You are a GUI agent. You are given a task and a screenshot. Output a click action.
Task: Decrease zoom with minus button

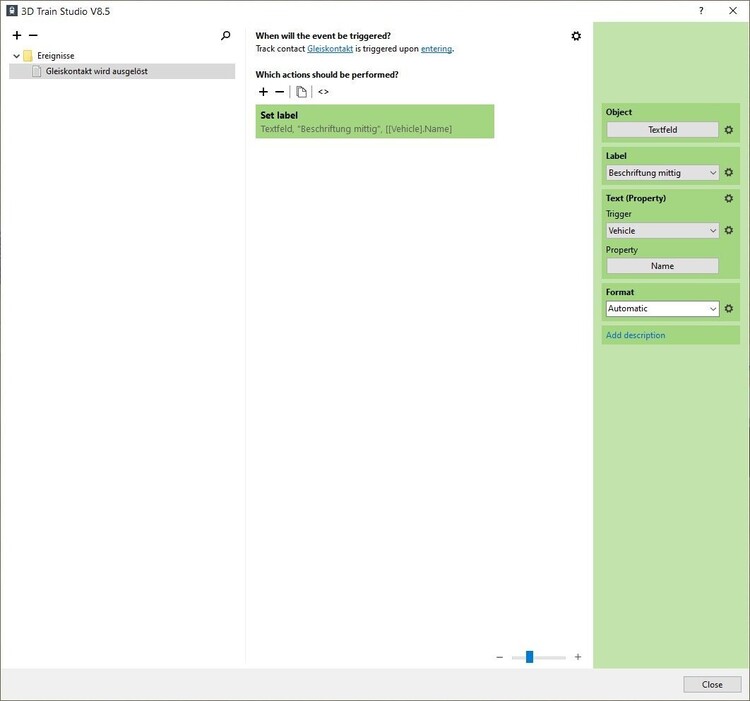point(499,657)
